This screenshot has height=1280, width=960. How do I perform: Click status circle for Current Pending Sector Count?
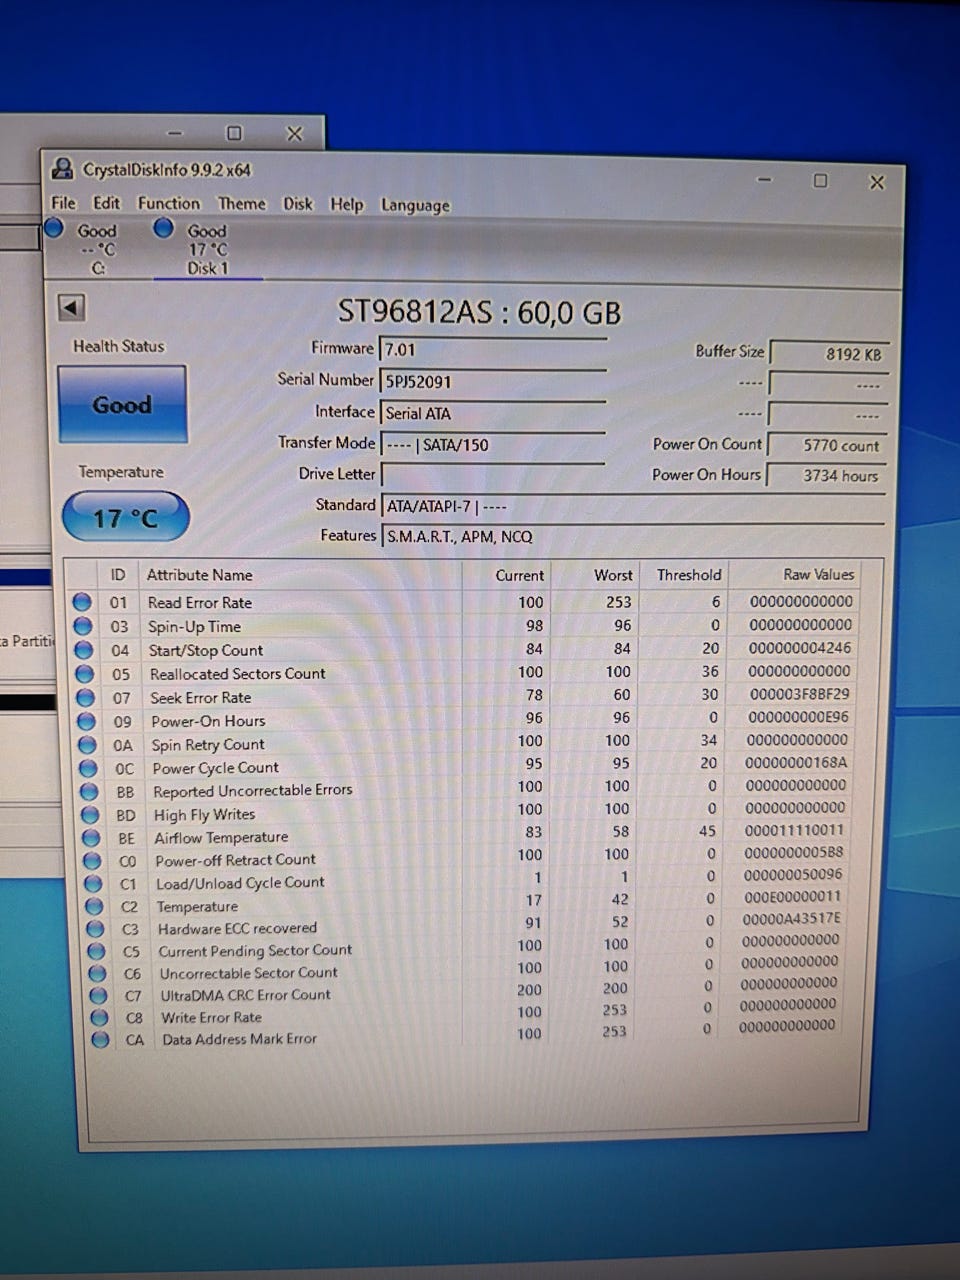pos(96,952)
